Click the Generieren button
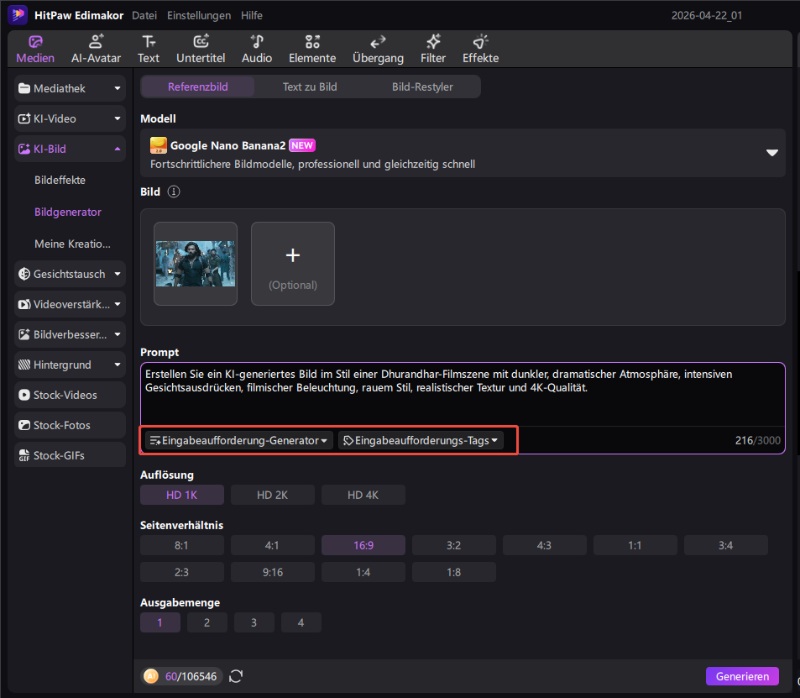The height and width of the screenshot is (698, 800). click(x=742, y=676)
